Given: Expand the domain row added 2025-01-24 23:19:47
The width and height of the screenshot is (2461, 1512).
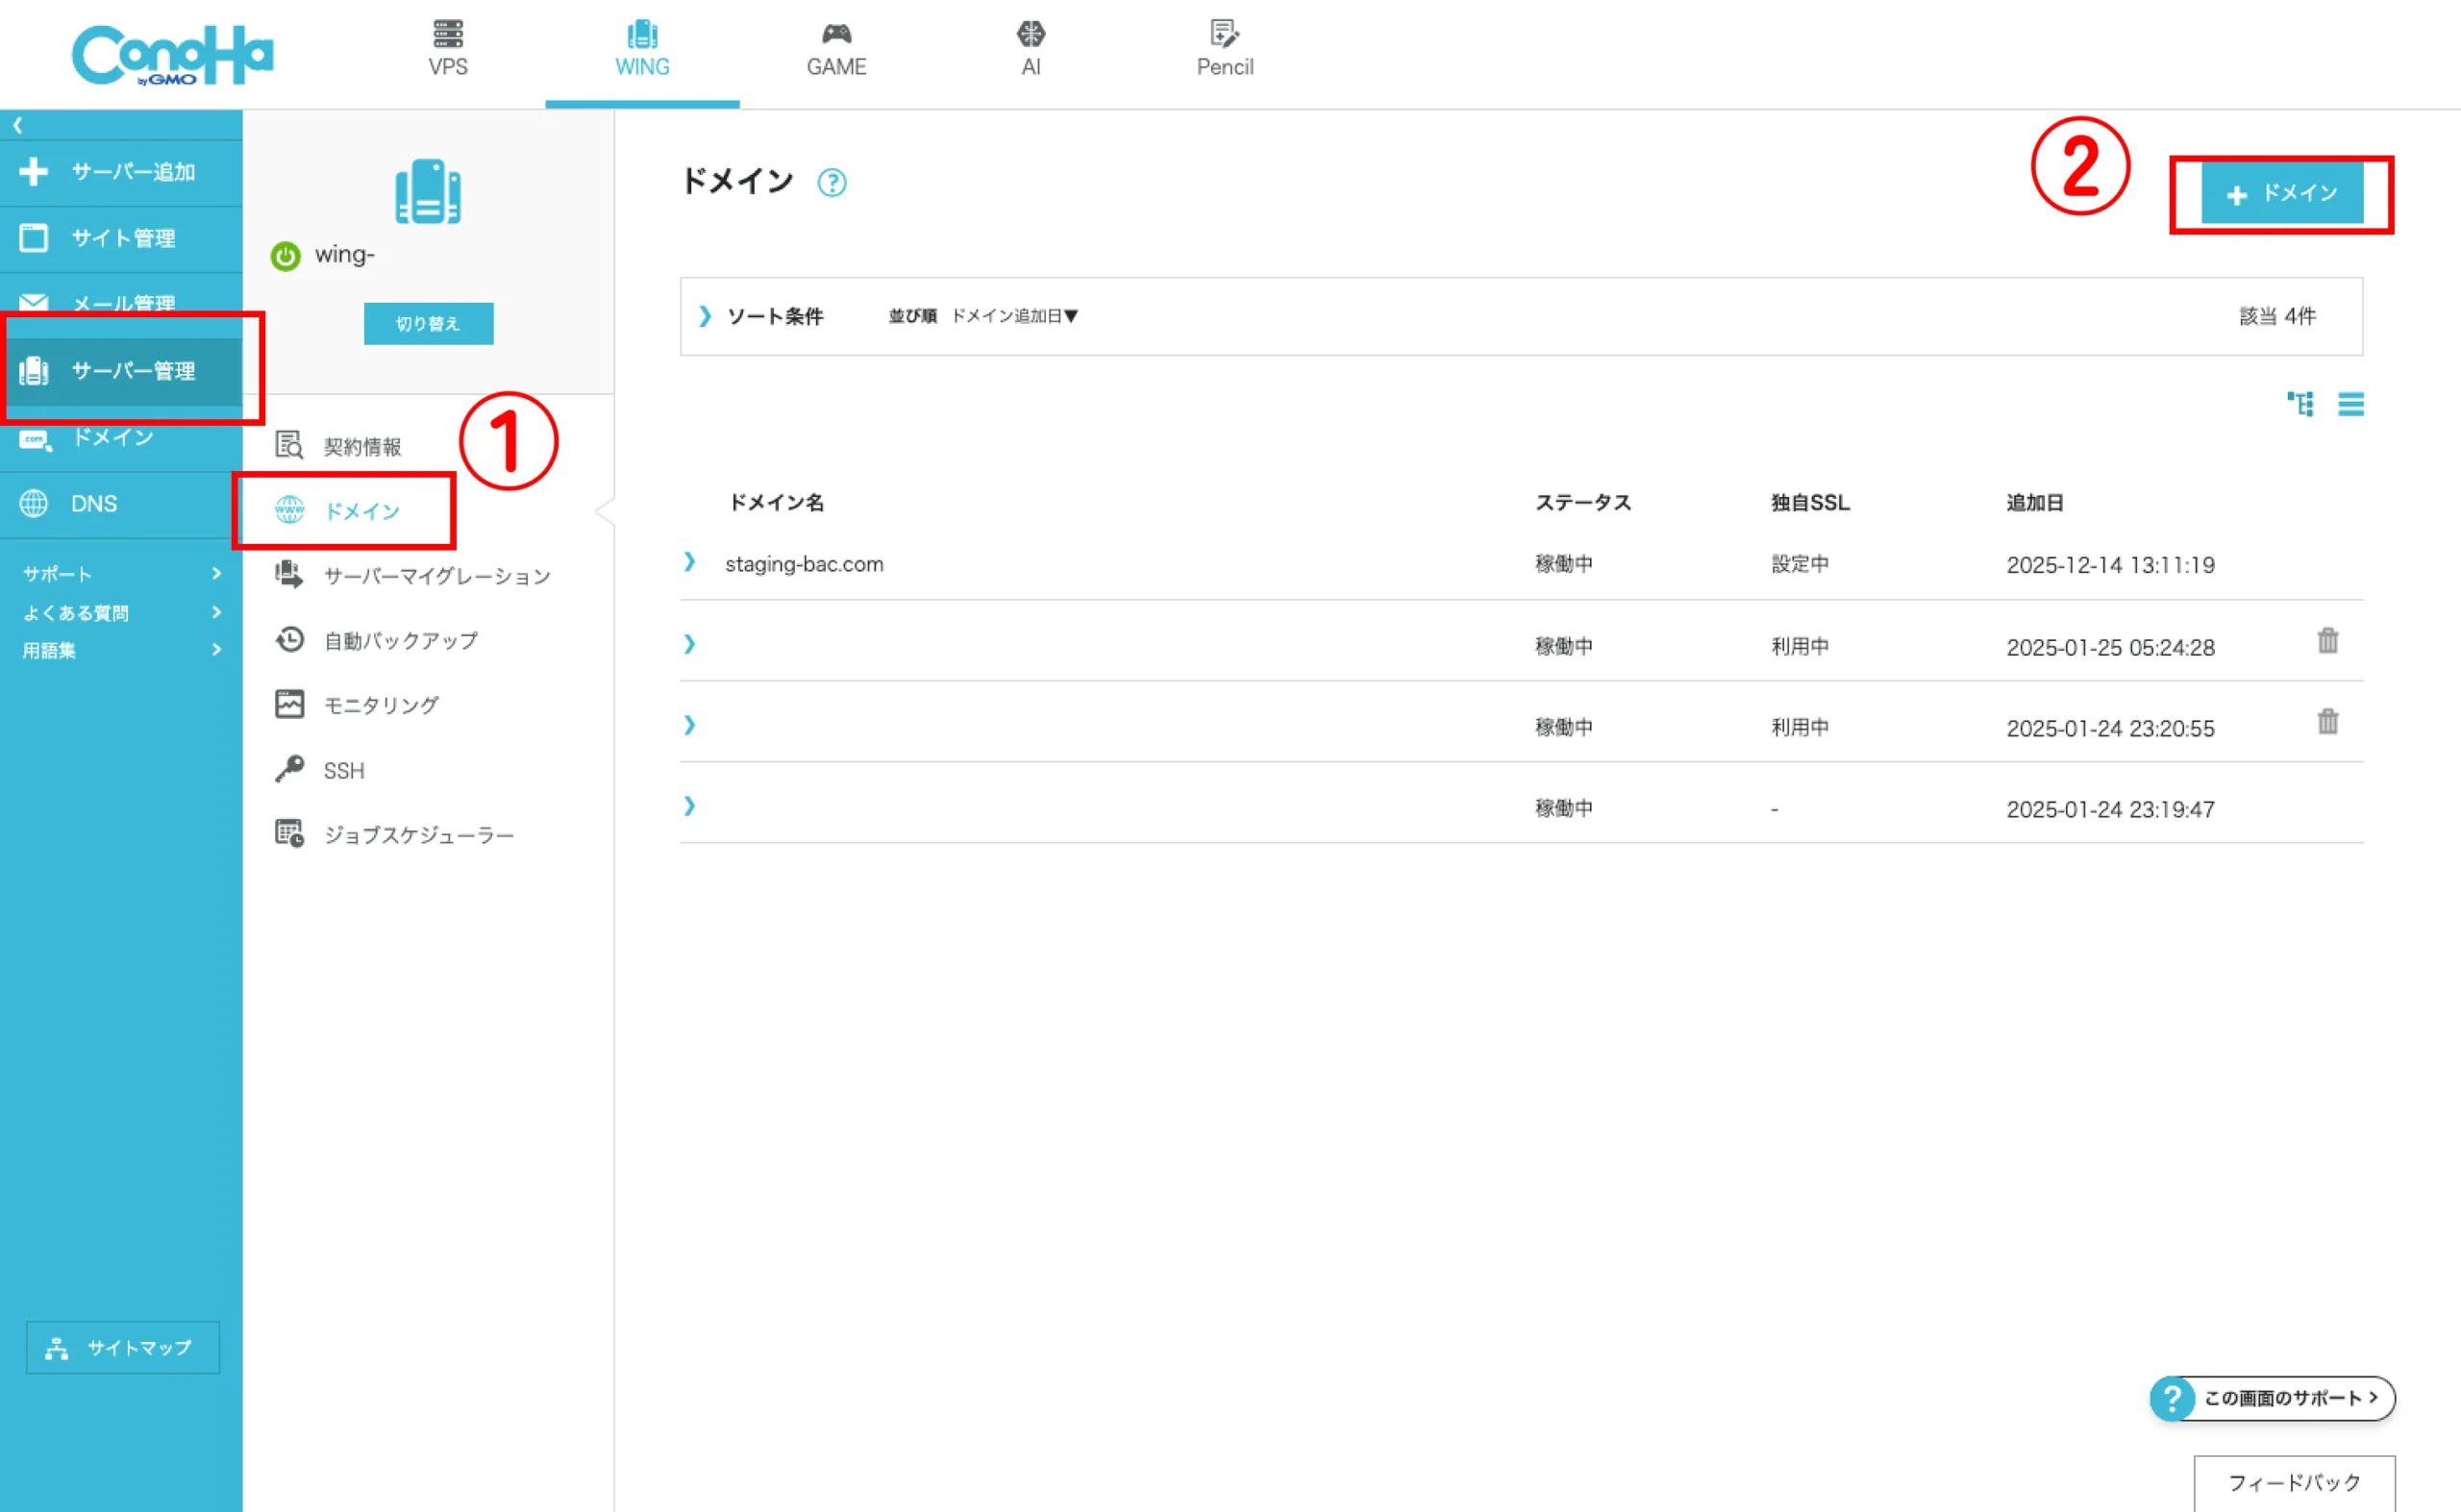Looking at the screenshot, I should pos(689,806).
